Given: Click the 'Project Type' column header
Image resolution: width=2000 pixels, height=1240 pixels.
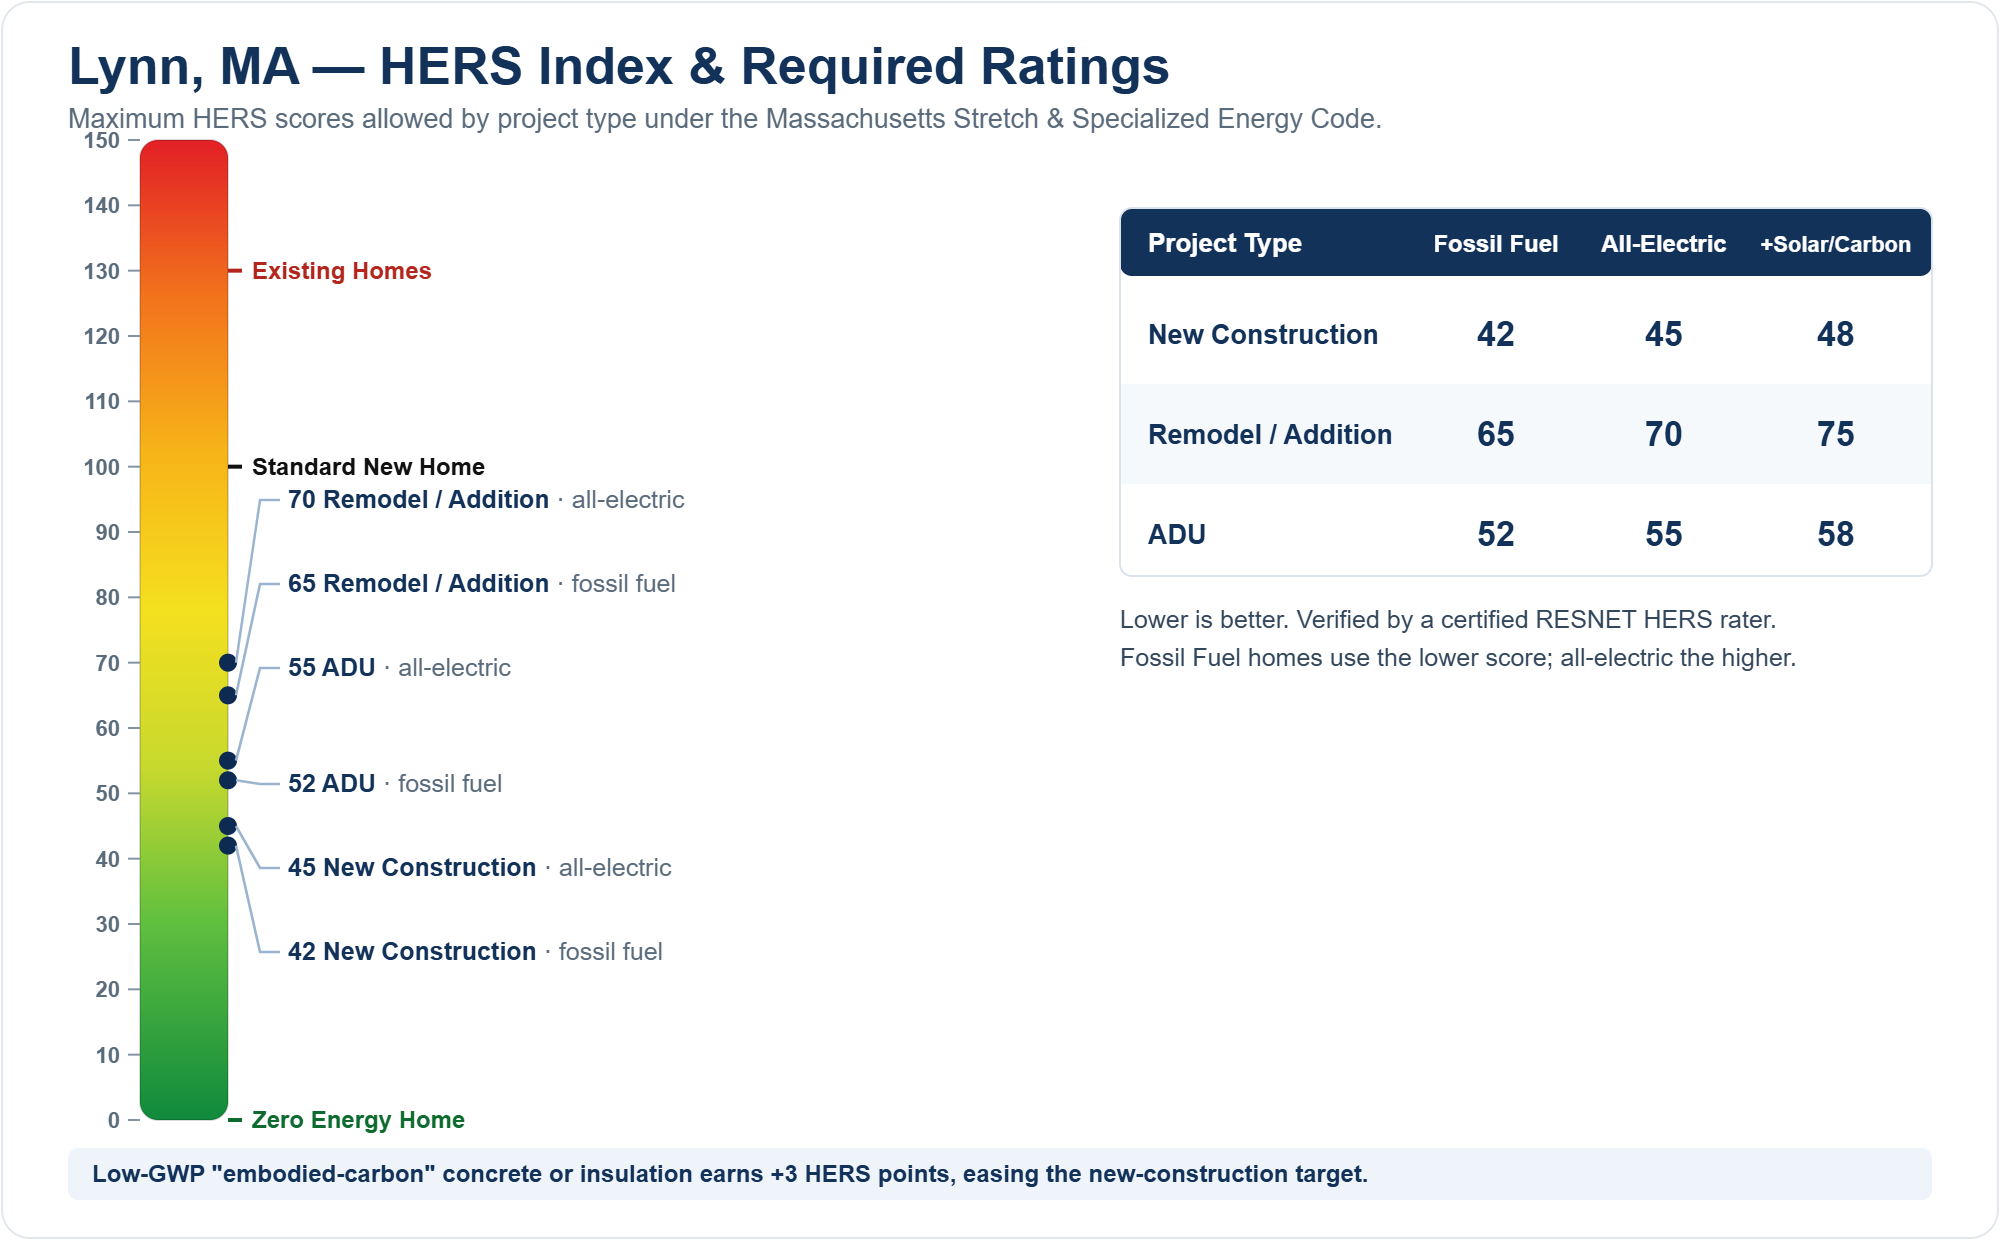Looking at the screenshot, I should coord(1225,243).
